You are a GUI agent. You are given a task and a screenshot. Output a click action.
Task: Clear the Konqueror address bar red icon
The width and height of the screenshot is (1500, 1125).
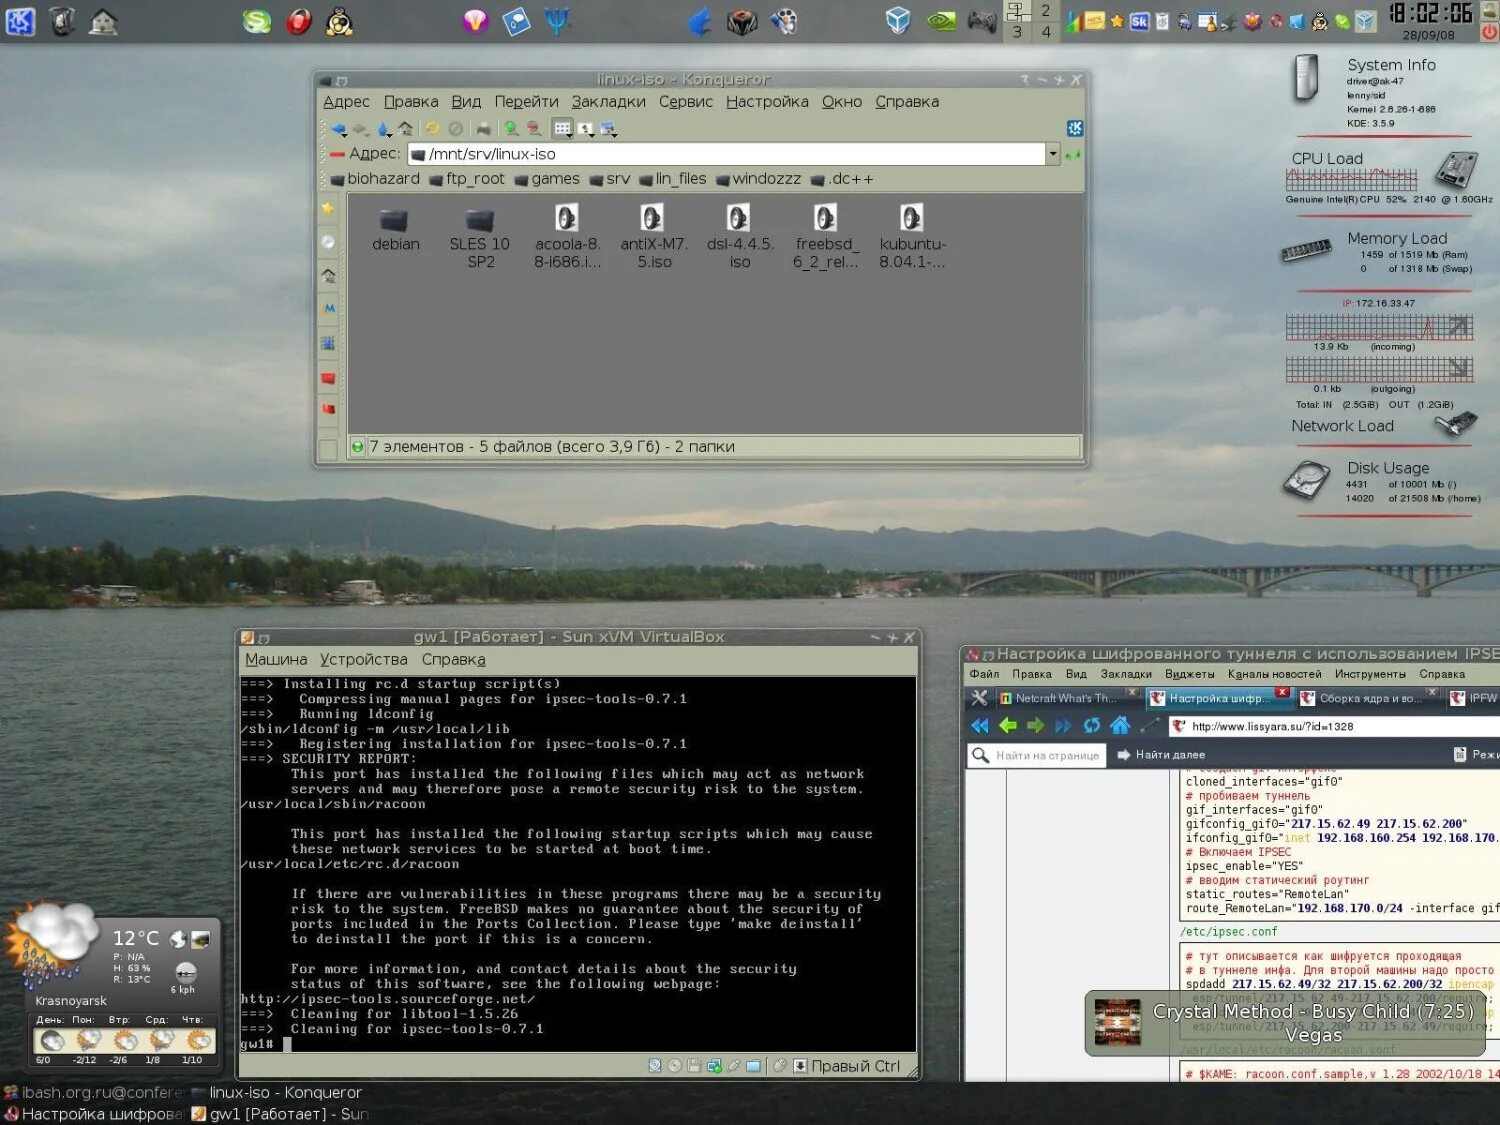coord(338,154)
